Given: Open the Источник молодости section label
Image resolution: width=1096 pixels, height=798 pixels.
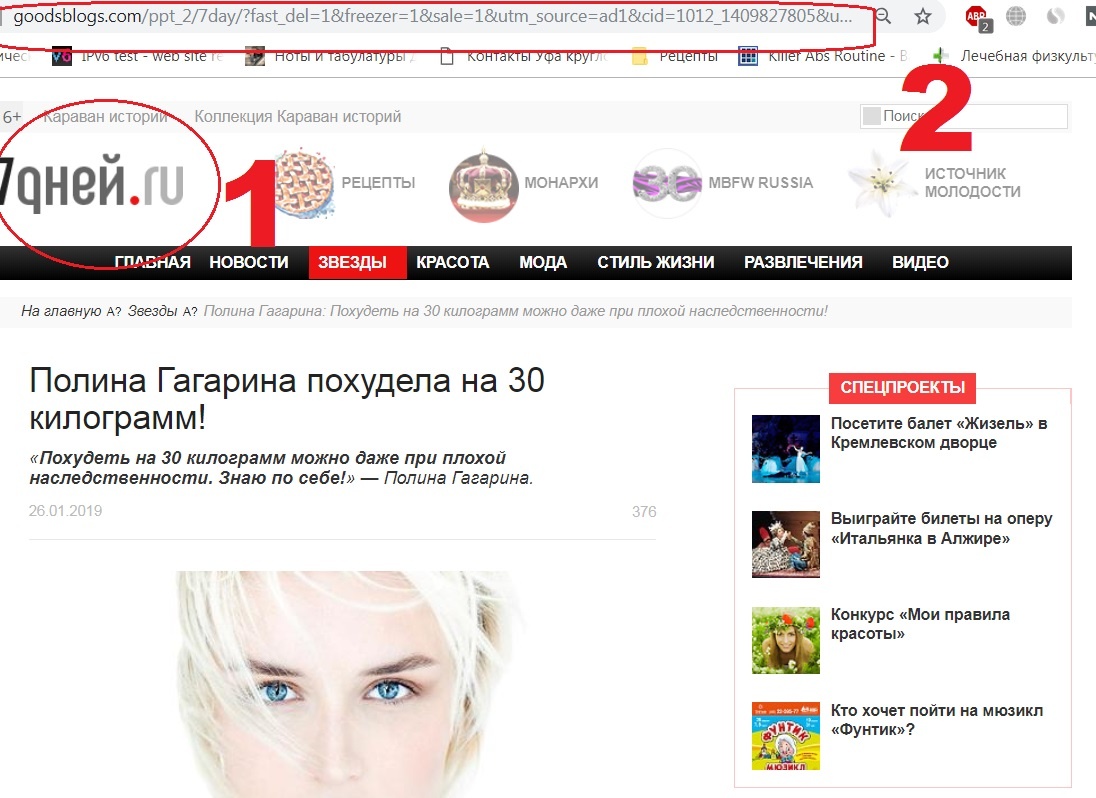Looking at the screenshot, I should (x=972, y=182).
